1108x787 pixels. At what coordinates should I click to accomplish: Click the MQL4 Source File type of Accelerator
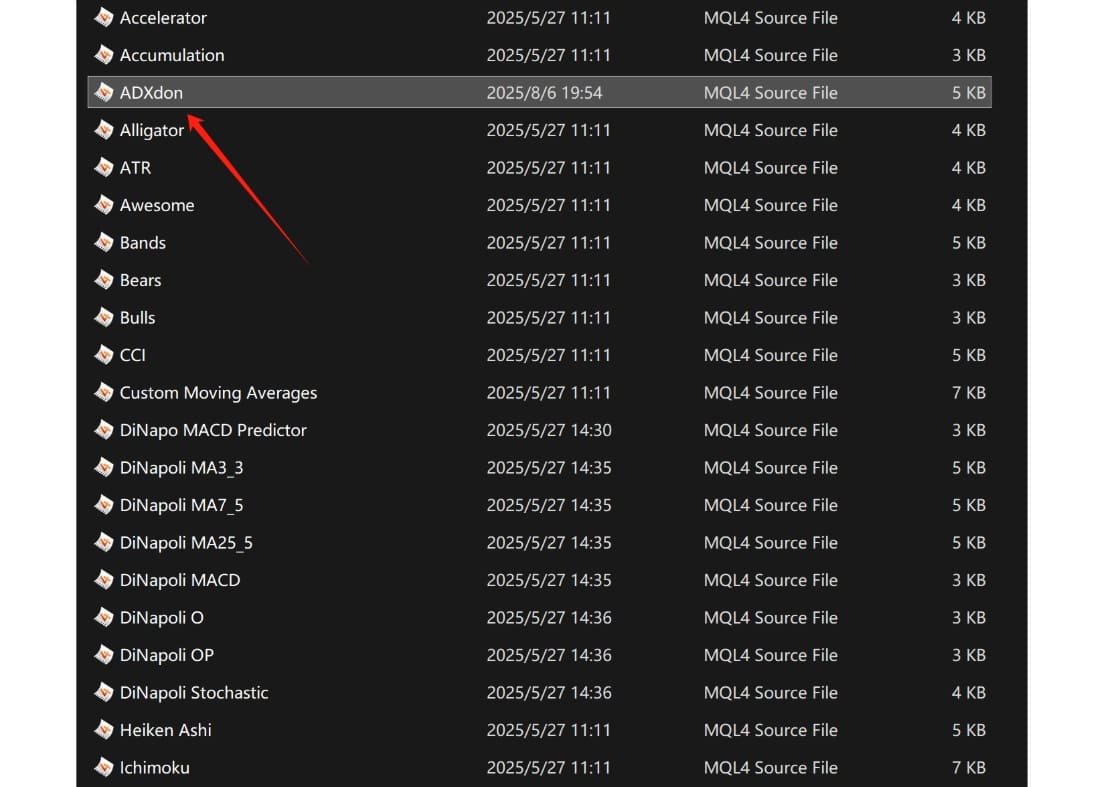pyautogui.click(x=771, y=18)
